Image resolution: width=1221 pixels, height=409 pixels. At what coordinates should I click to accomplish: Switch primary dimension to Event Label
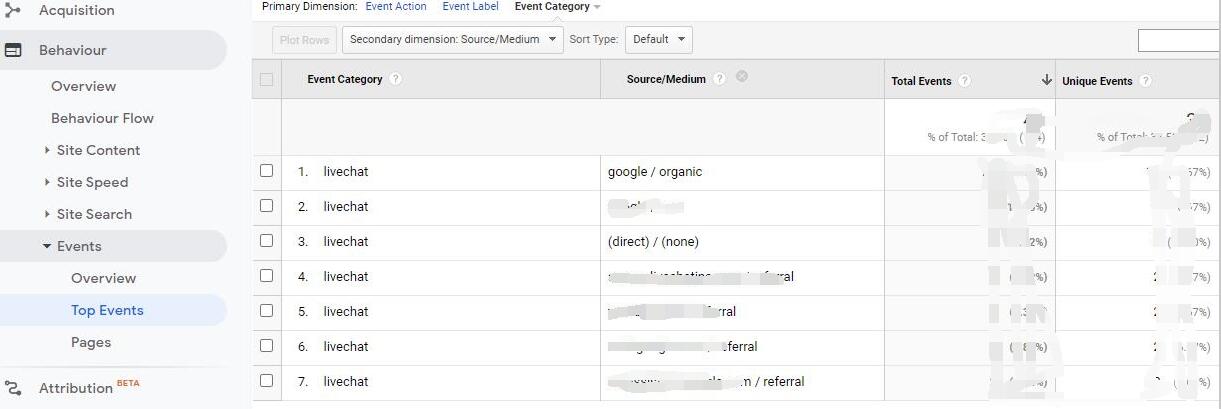(470, 6)
